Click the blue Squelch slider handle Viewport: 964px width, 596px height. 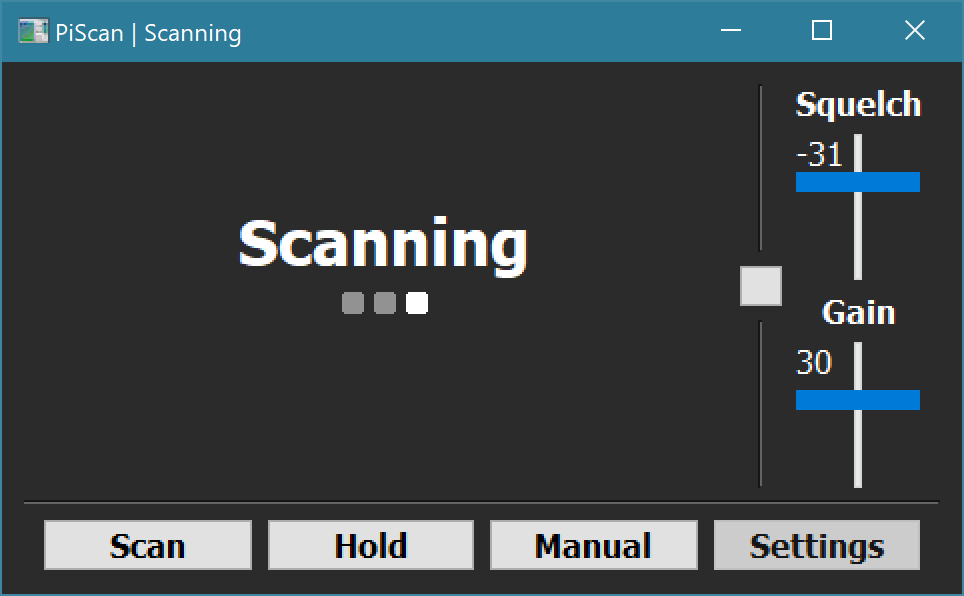[x=857, y=182]
